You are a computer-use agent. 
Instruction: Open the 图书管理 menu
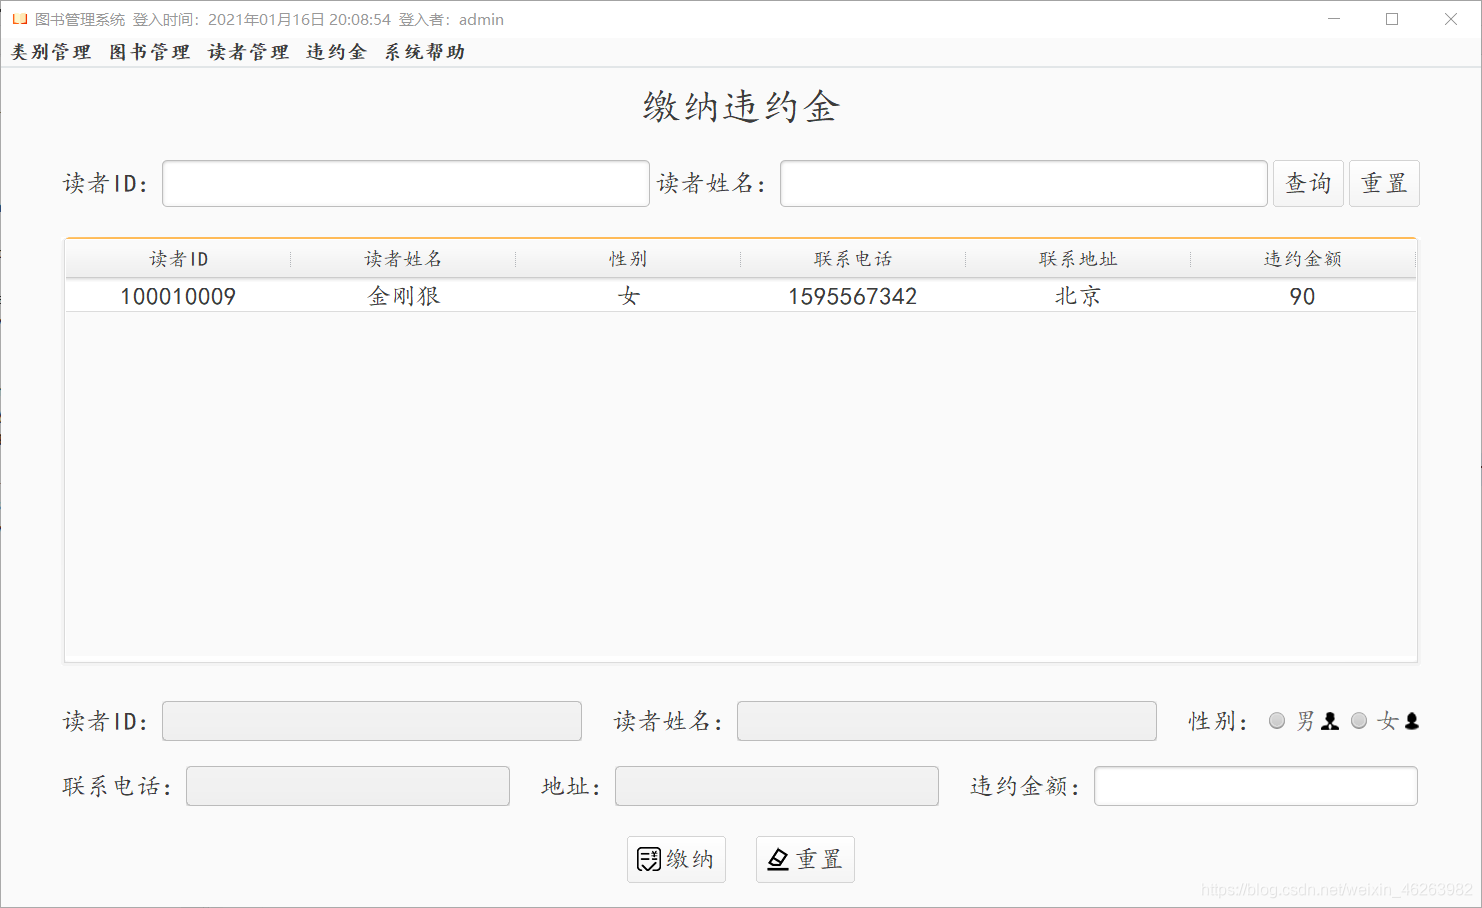point(150,52)
